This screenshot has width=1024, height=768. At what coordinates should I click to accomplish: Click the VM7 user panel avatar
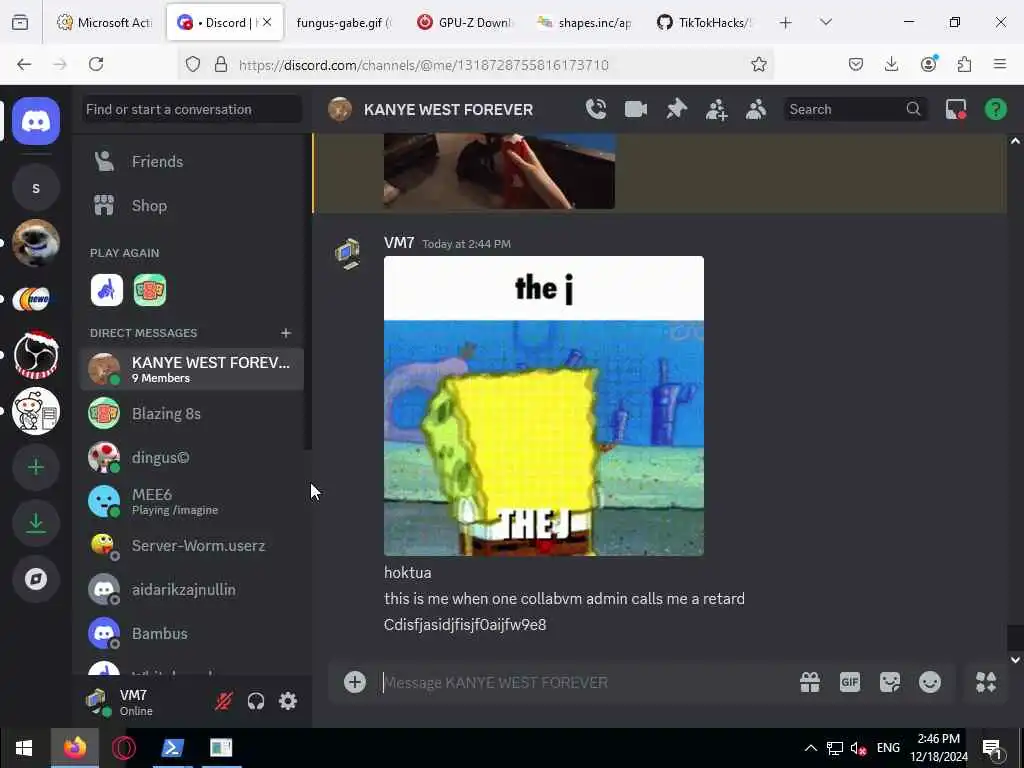pos(98,701)
